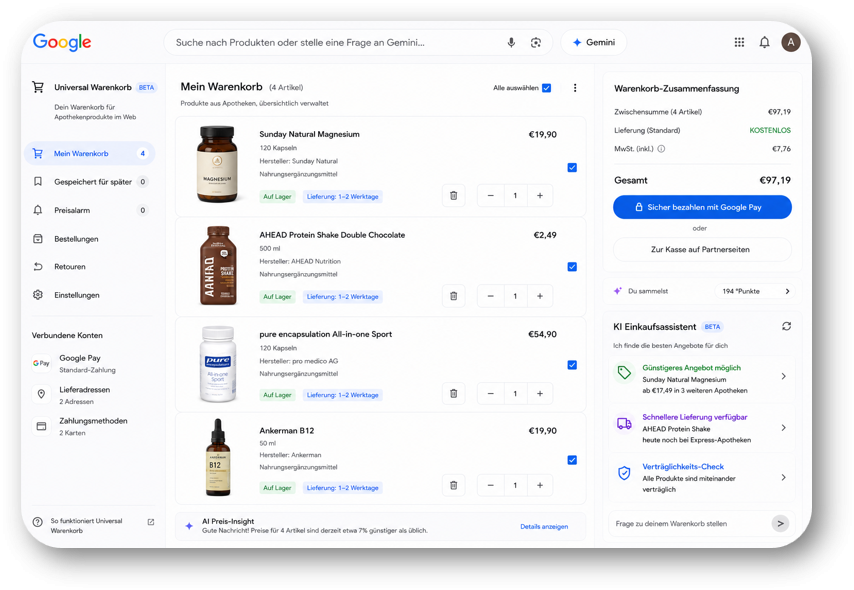This screenshot has width=854, height=590.
Task: Expand Schnellere Lieferung verfügbar chevron
Action: click(x=783, y=428)
